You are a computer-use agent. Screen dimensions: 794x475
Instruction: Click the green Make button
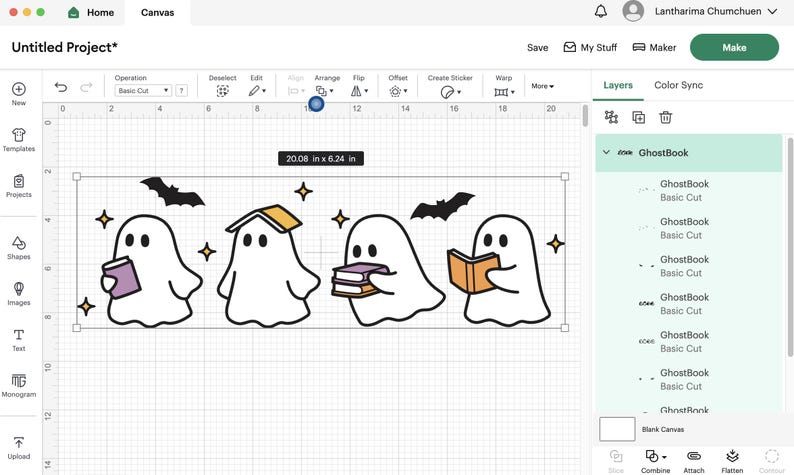pyautogui.click(x=734, y=47)
